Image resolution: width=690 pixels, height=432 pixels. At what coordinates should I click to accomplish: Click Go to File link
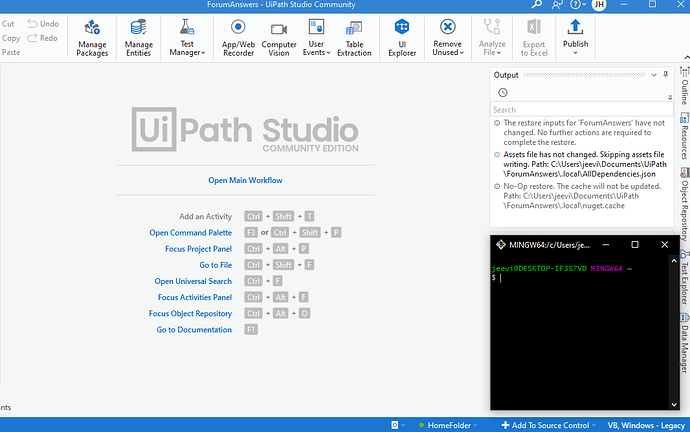(x=216, y=265)
